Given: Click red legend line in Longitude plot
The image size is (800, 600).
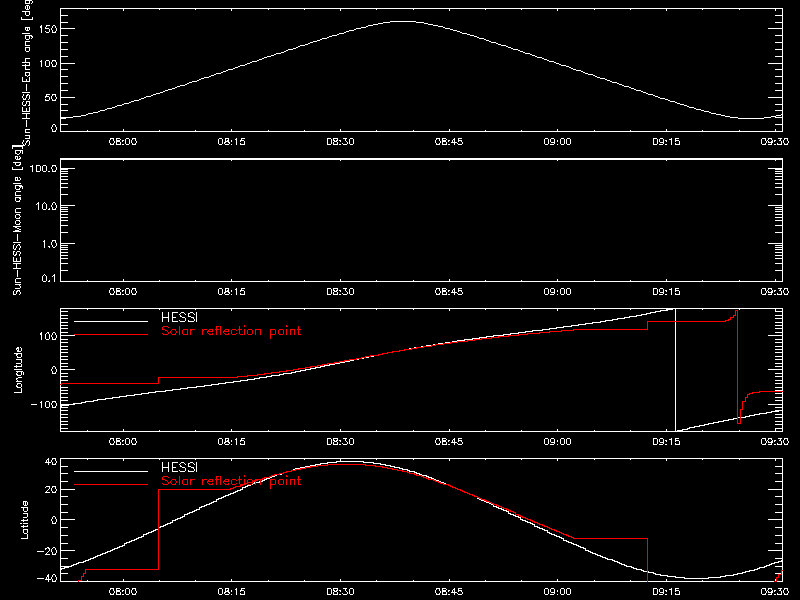Looking at the screenshot, I should 111,335.
